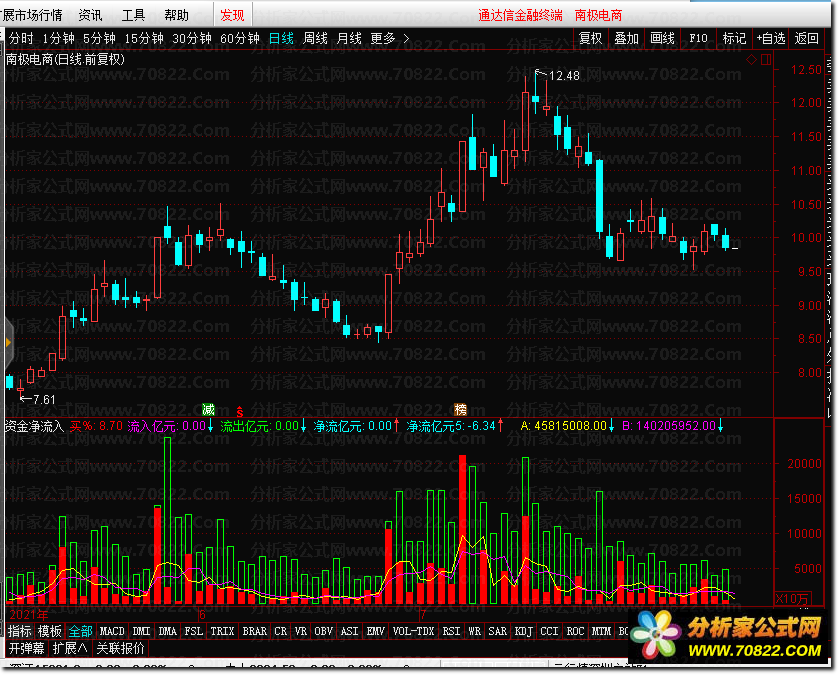Image resolution: width=840 pixels, height=675 pixels.
Task: Add stock with +自选 button
Action: pos(770,39)
